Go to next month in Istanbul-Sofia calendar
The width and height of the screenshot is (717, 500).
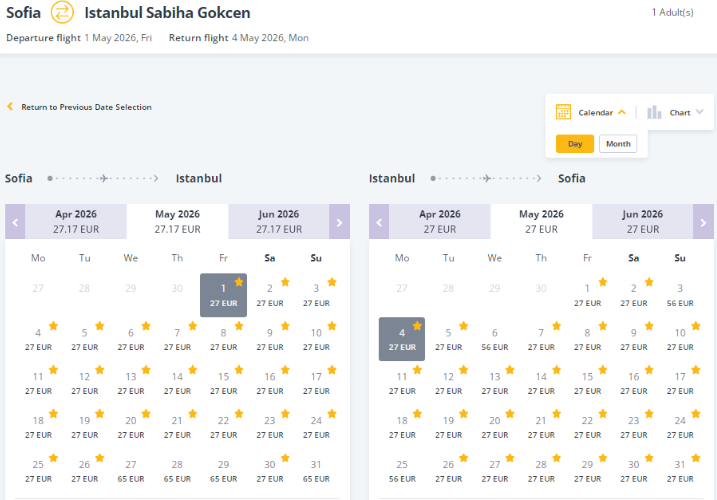point(703,222)
